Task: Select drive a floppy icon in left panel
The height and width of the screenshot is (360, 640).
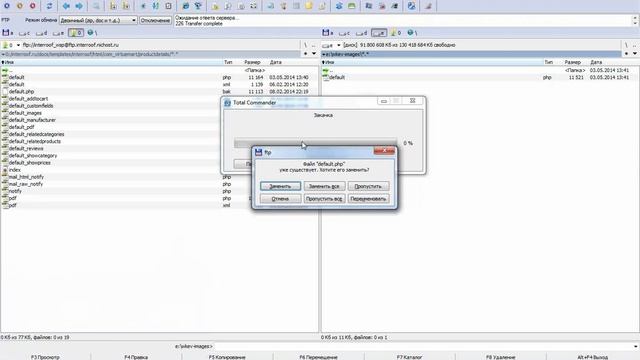Action: [x=7, y=33]
